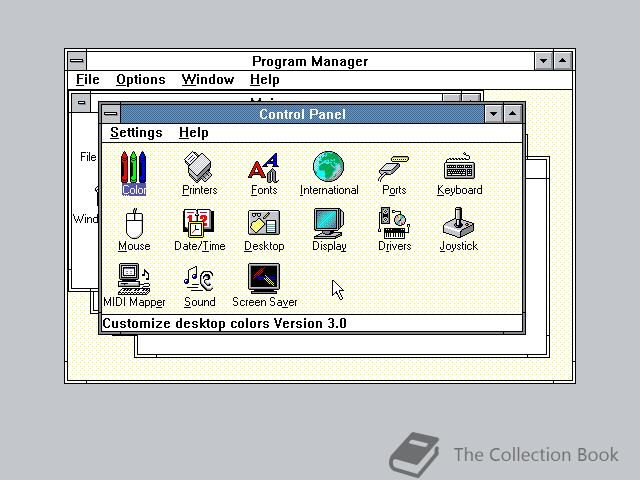
Task: Open the Help menu in Program Manager
Action: [264, 79]
